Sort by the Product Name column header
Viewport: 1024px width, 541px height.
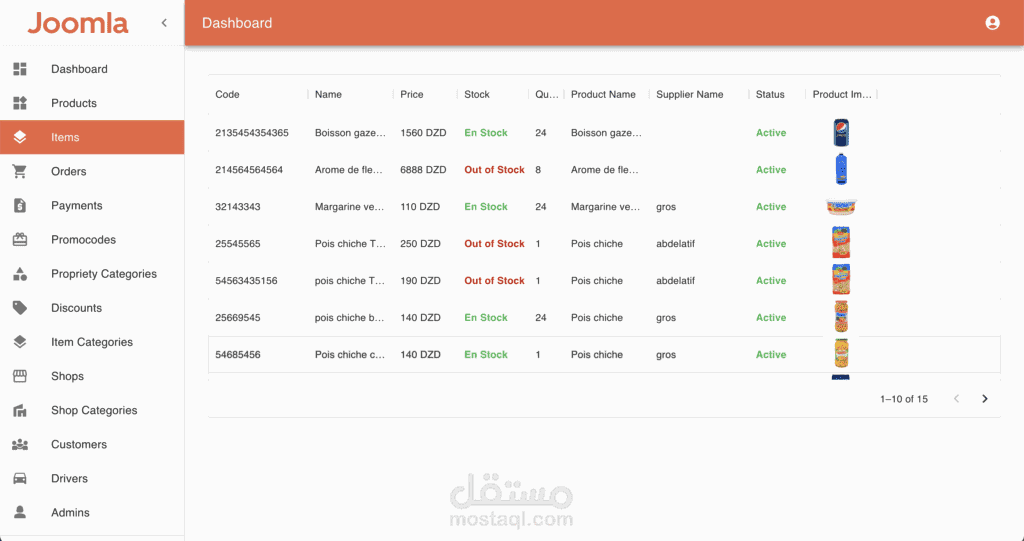603,94
